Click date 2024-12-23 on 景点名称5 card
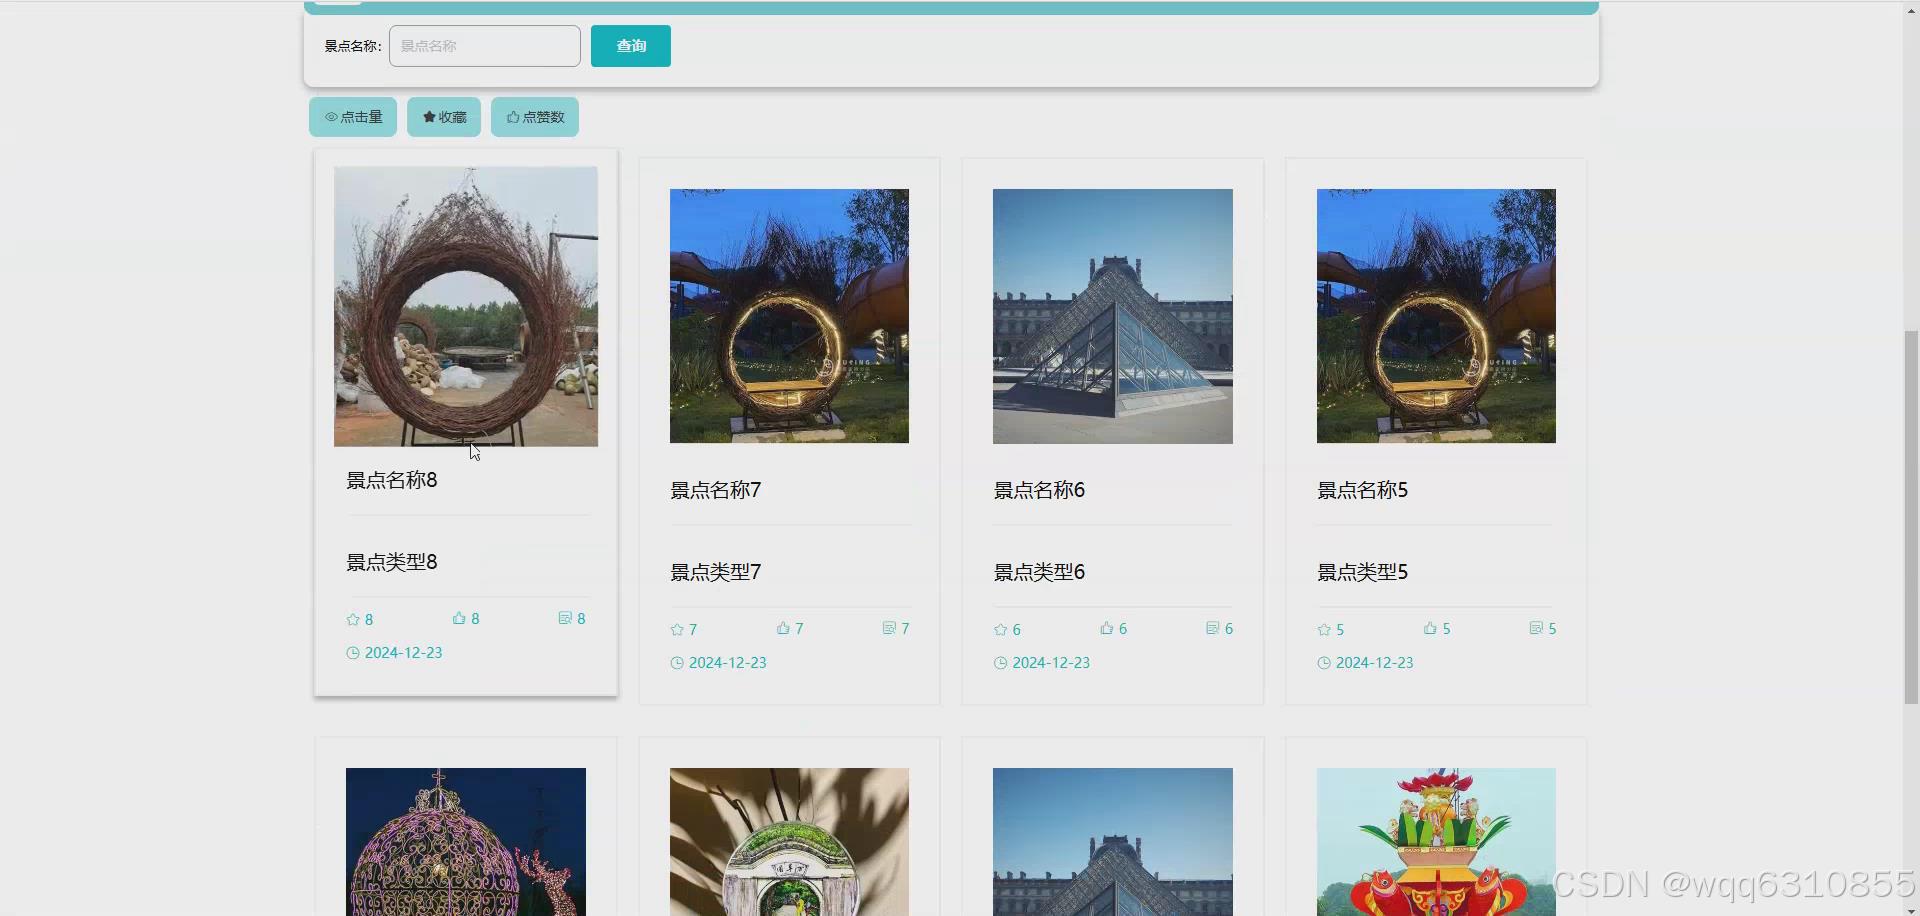1920x916 pixels. tap(1374, 663)
